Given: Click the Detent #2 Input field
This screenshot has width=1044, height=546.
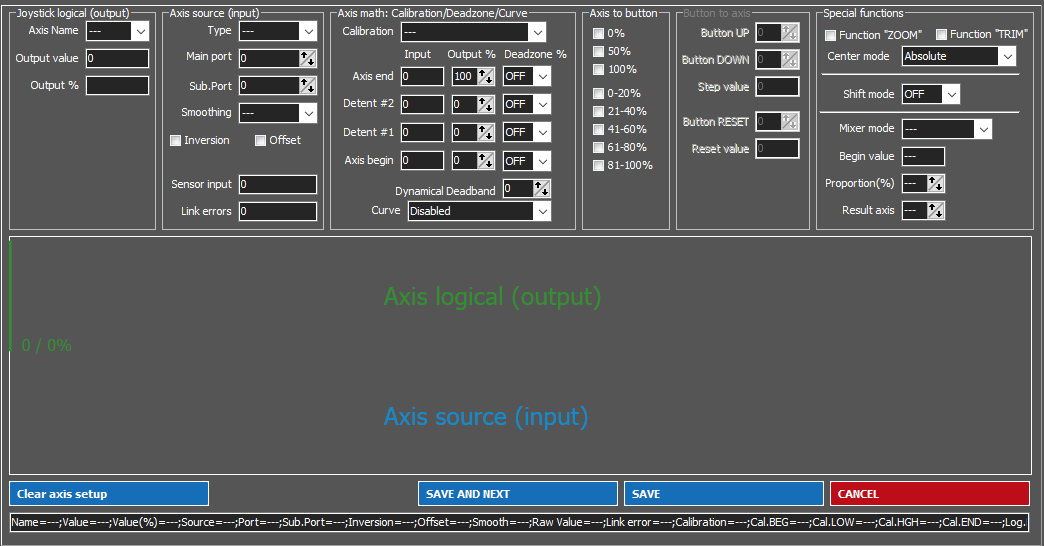Looking at the screenshot, I should coord(422,105).
